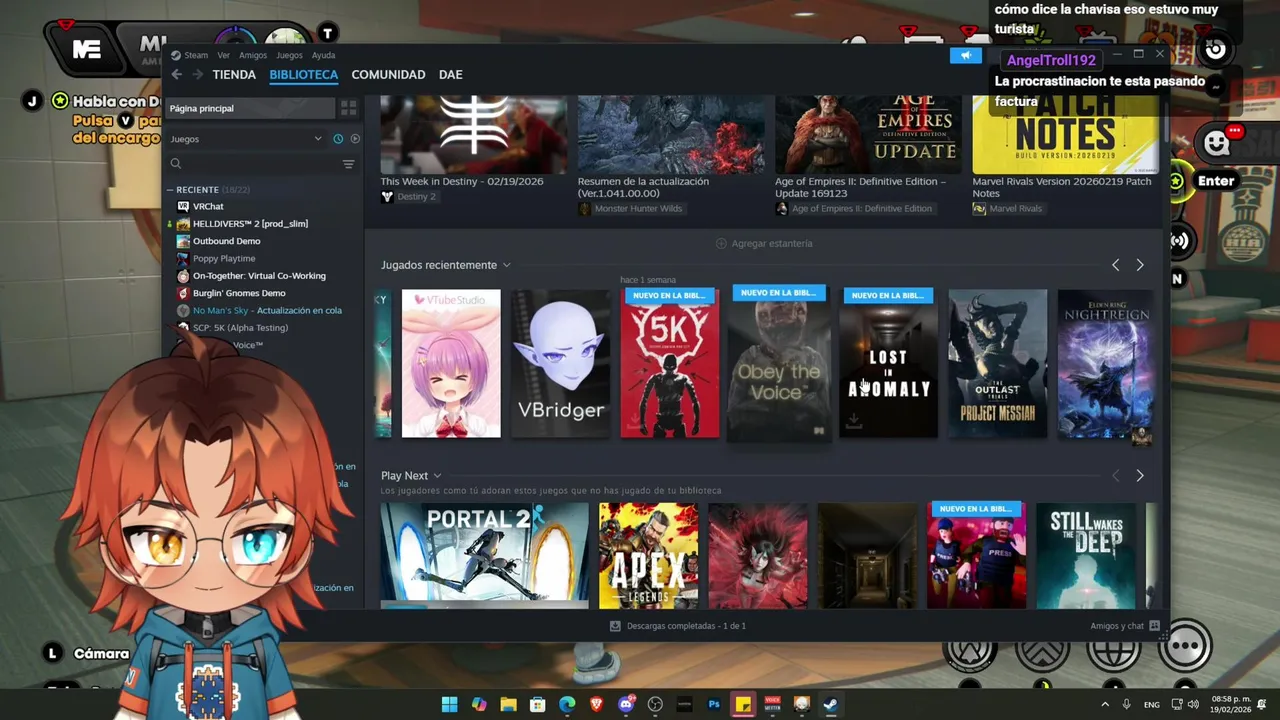Click Steam's blue announcements megaphone icon
The width and height of the screenshot is (1280, 720).
click(965, 55)
